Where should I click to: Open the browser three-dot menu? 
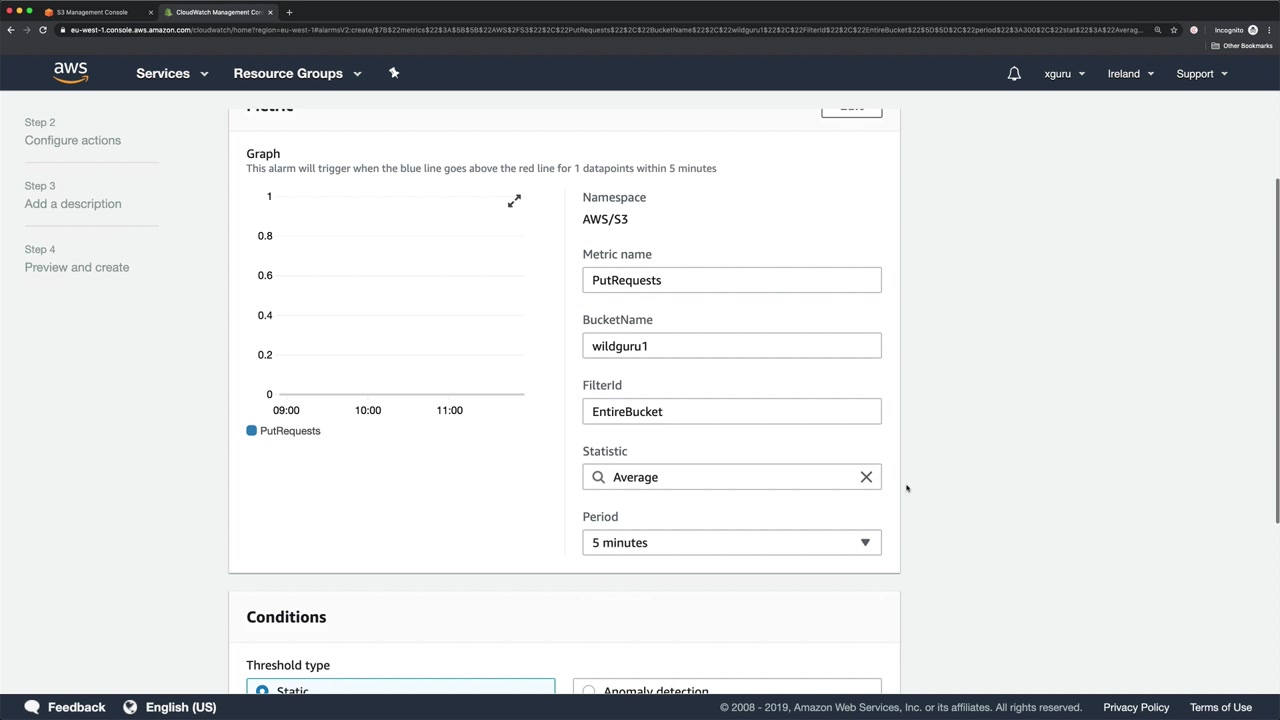tap(1269, 30)
